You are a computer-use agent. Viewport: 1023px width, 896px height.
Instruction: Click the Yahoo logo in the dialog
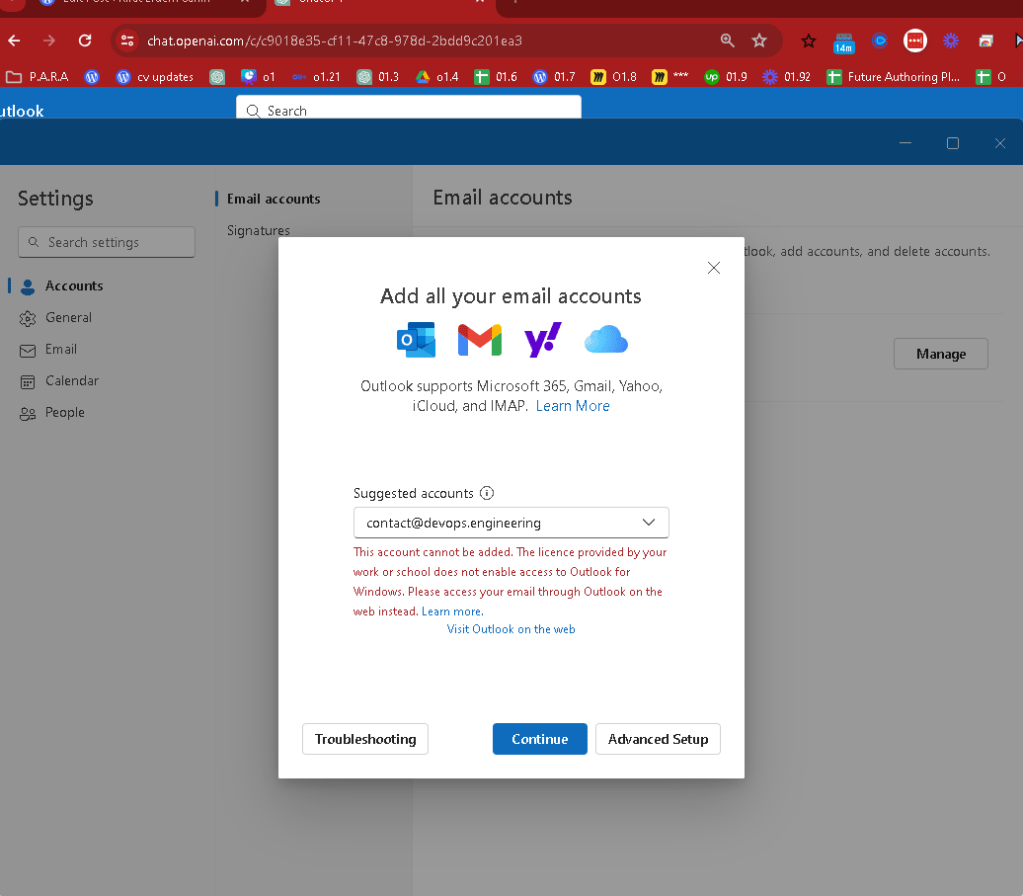(x=543, y=339)
